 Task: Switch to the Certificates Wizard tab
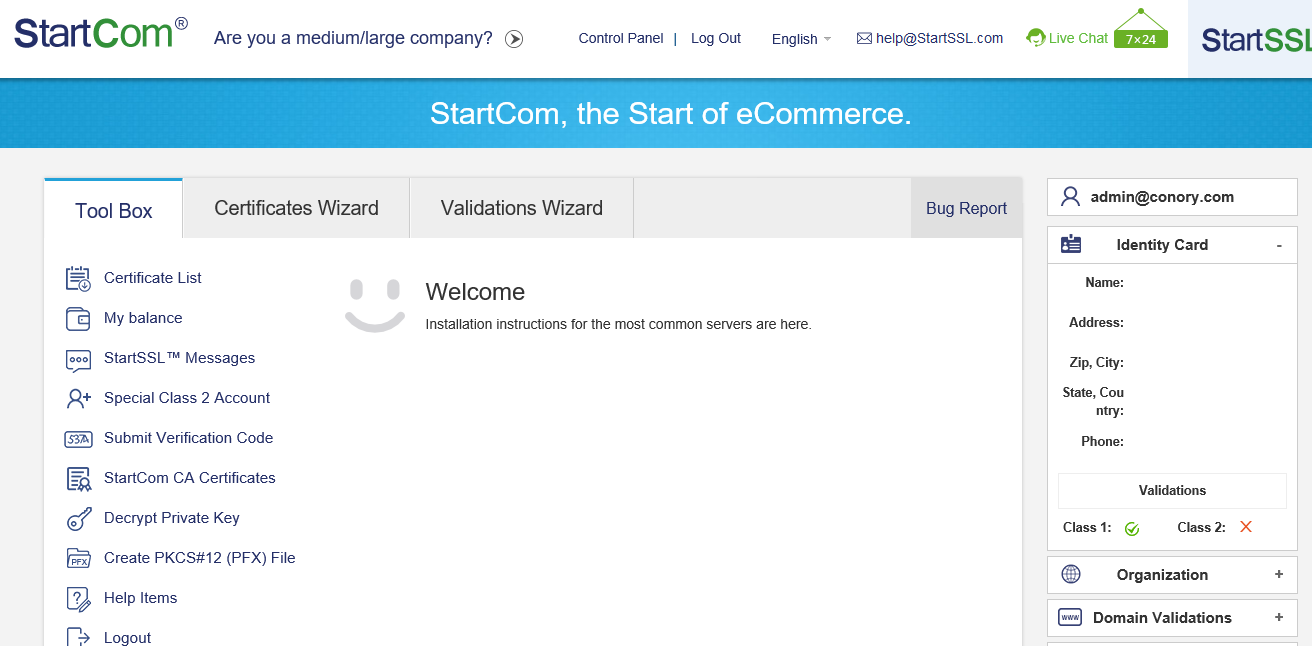(296, 208)
